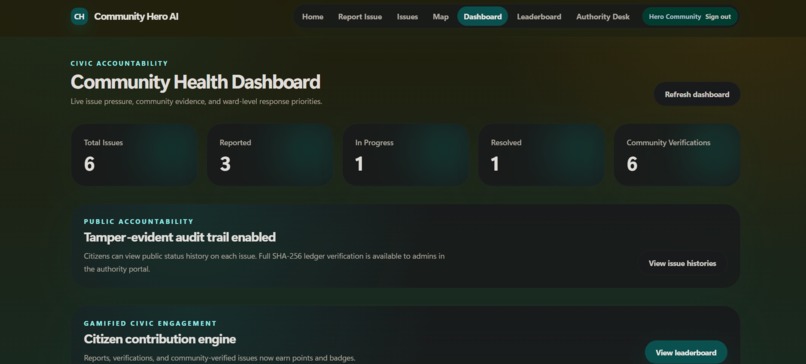Open the Leaderboard nav item
The image size is (806, 364).
pos(539,16)
